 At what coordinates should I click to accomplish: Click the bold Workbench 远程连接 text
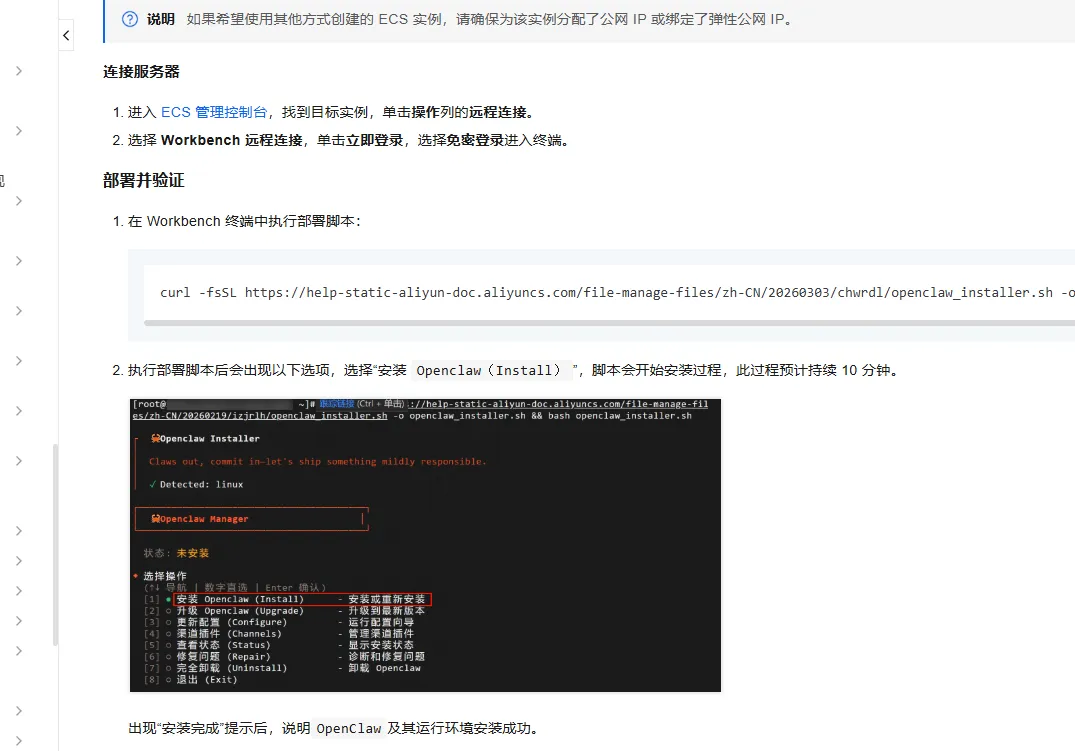(x=232, y=141)
